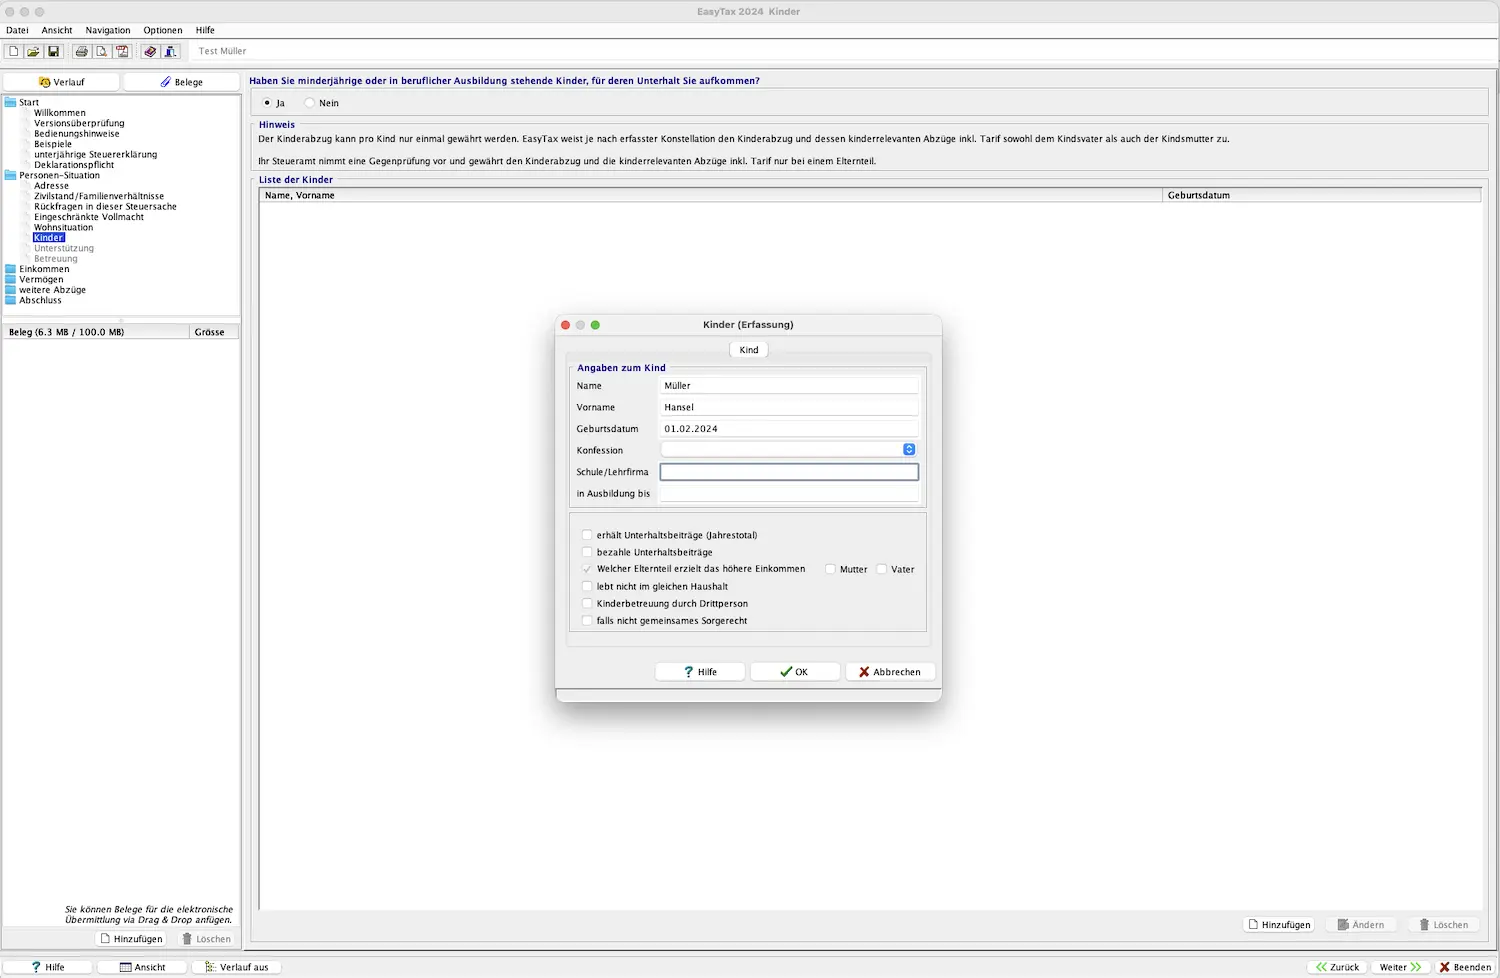Screen dimensions: 1500x978
Task: Open the purple help book icon
Action: [150, 51]
